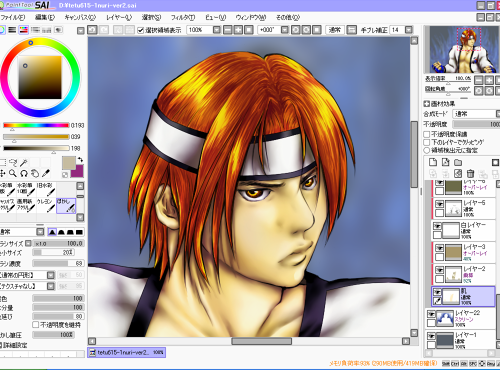The height and width of the screenshot is (370, 500).
Task: Clear the layer with the erase-layer icon
Action: pos(458,173)
